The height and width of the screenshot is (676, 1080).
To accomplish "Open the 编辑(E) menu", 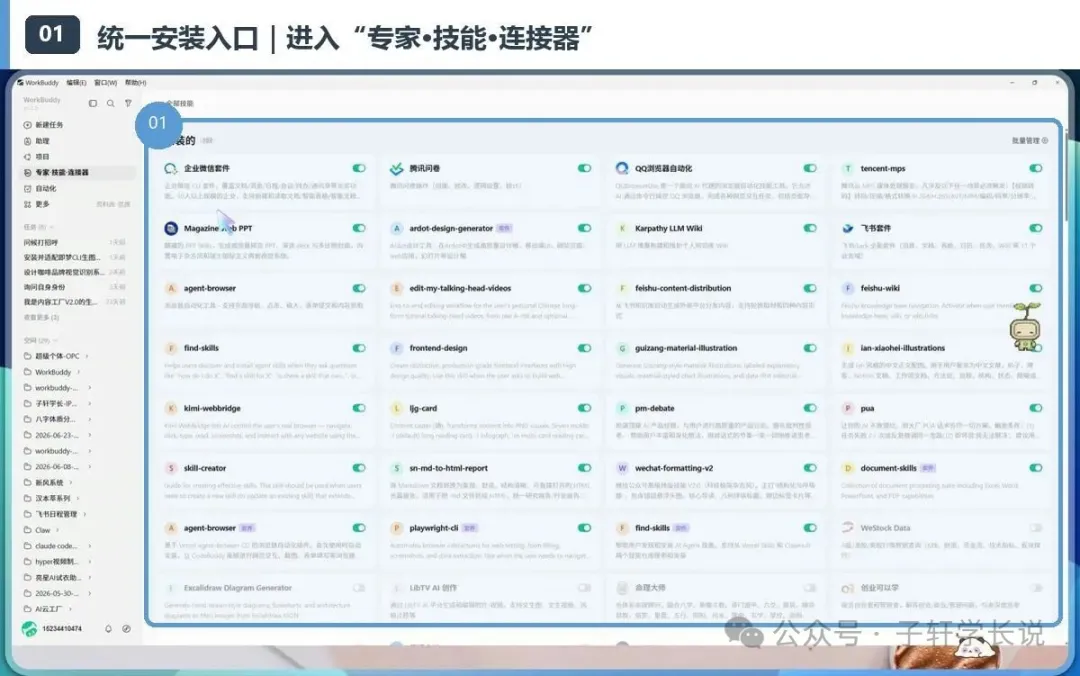I will coord(76,83).
